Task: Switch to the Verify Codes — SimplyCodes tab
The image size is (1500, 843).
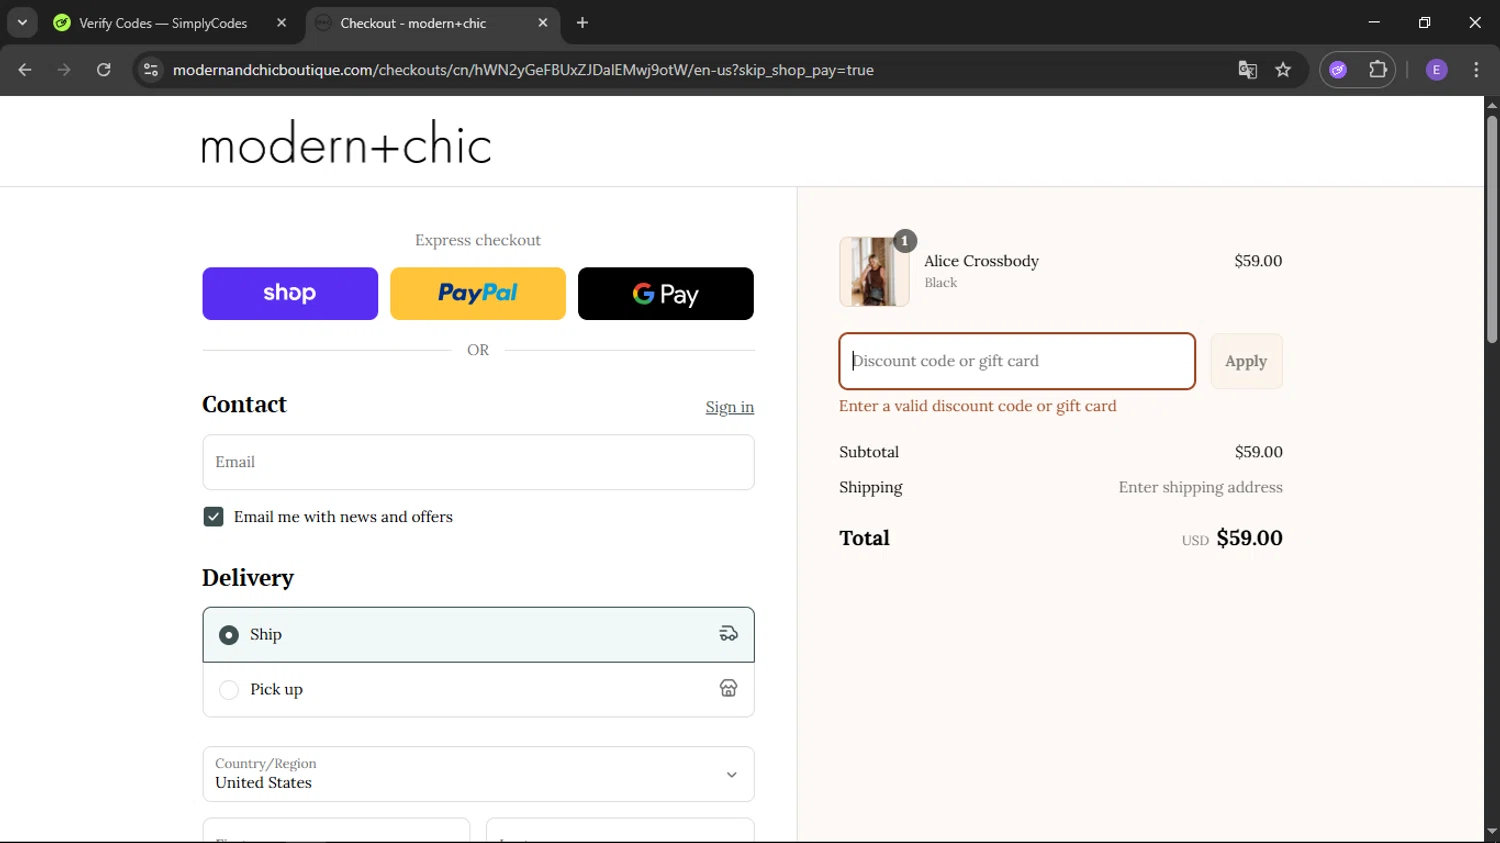Action: click(163, 23)
